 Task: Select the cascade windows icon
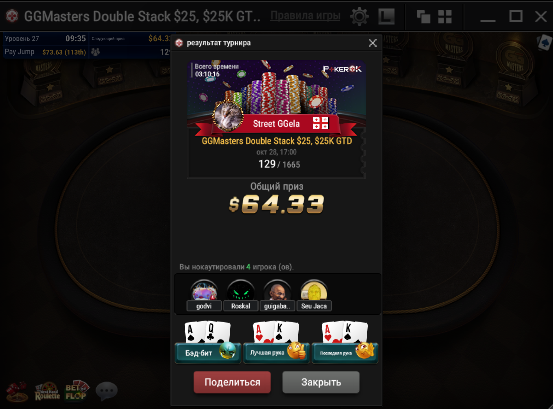423,16
